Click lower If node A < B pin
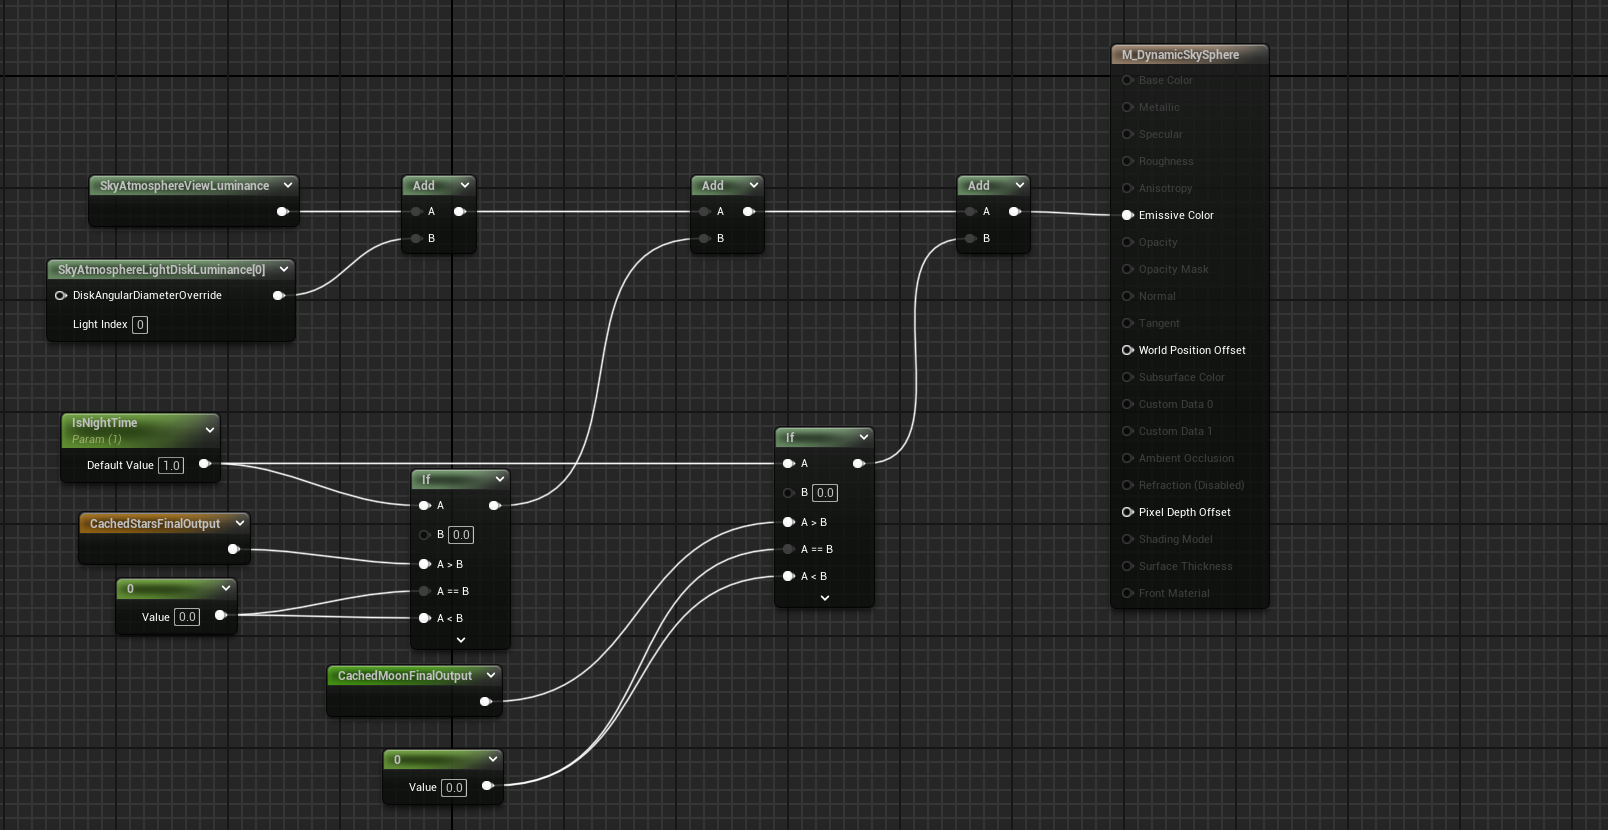 click(x=425, y=618)
